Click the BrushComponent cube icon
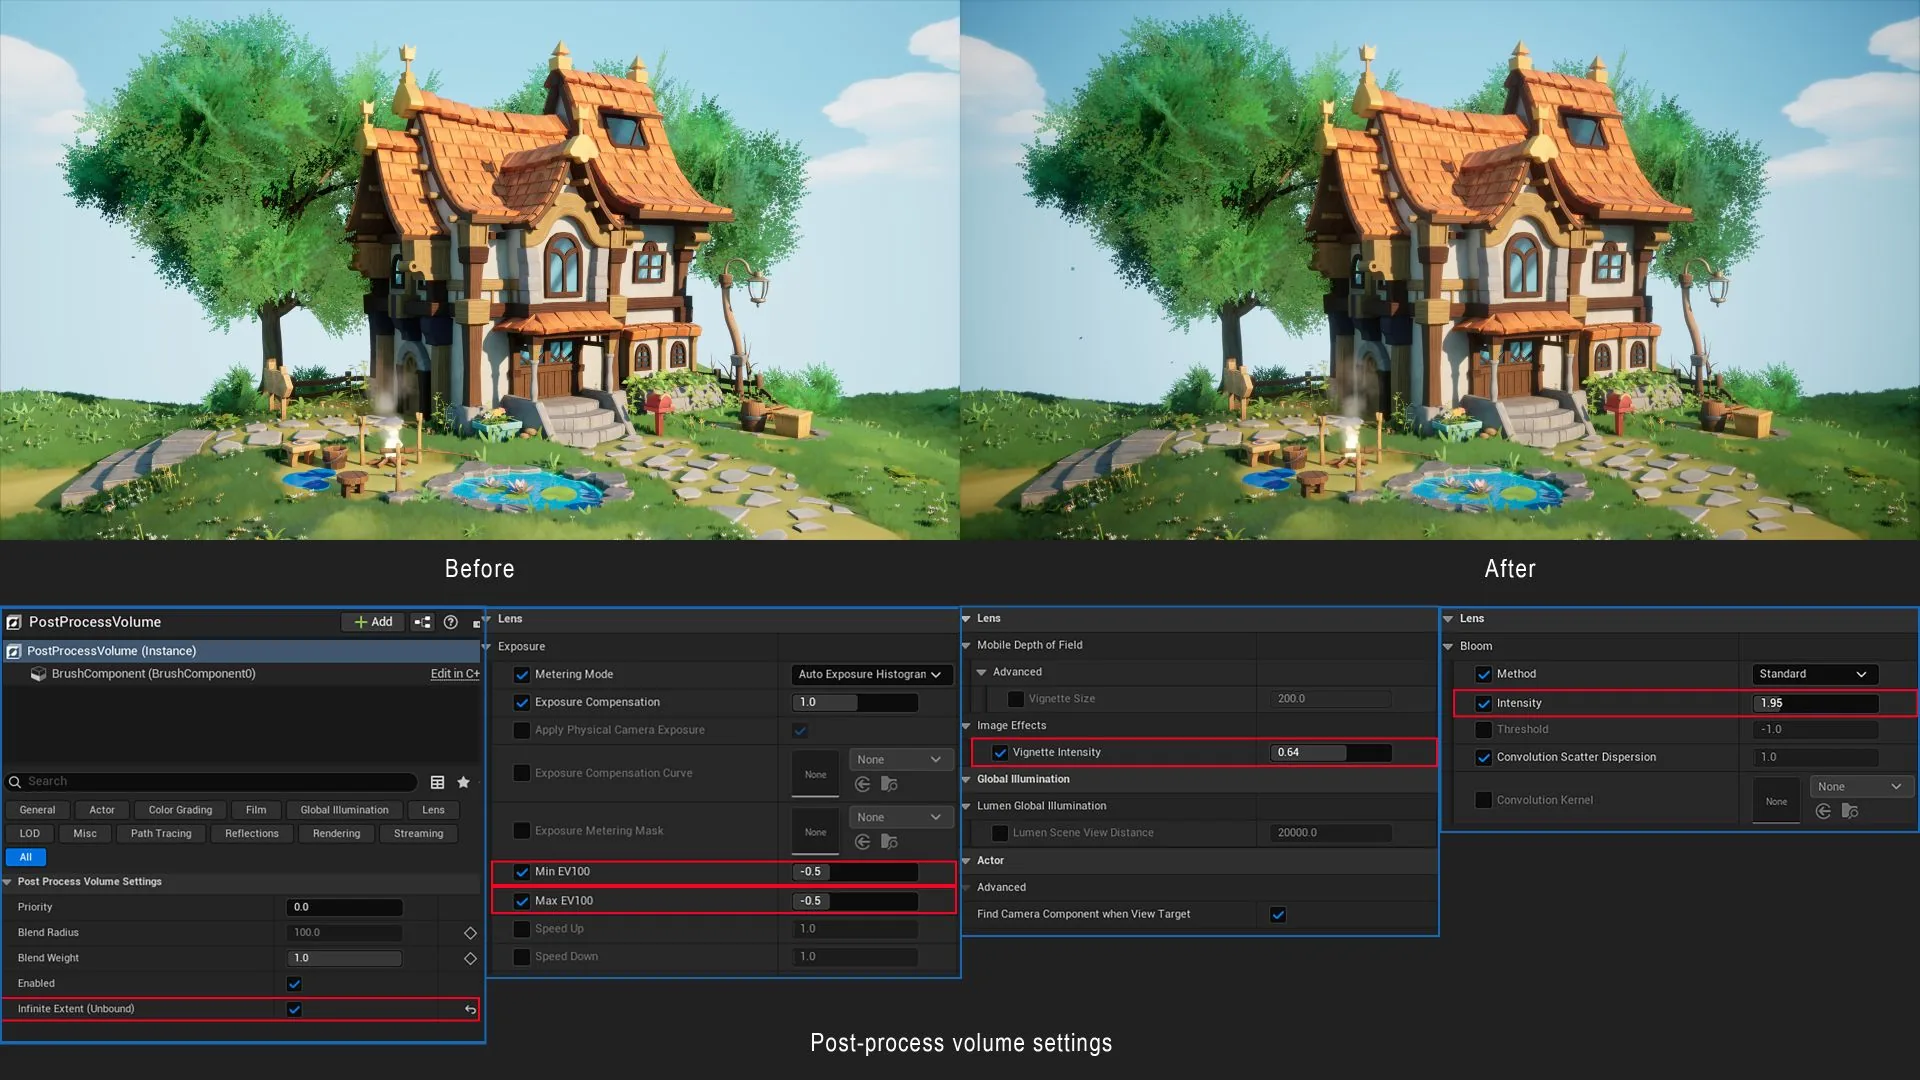This screenshot has width=1920, height=1080. point(38,674)
